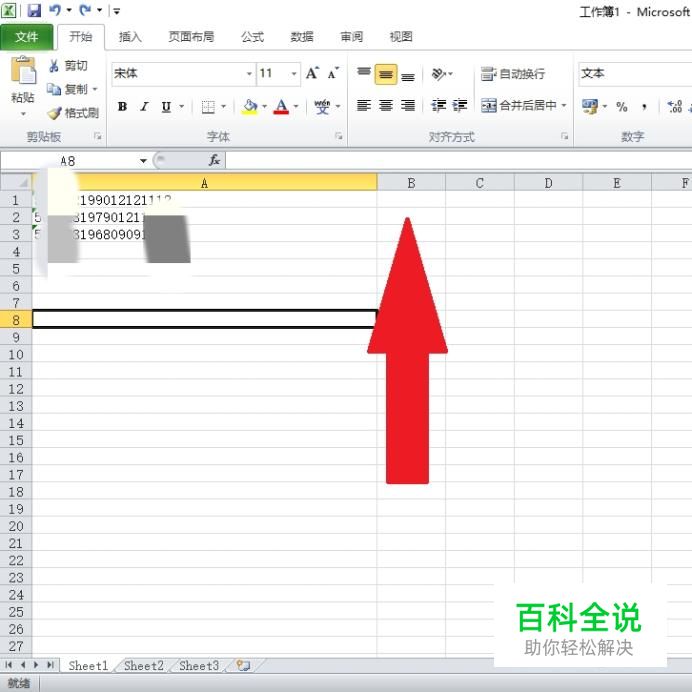Click increase decimal icon
The image size is (692, 692).
(x=675, y=106)
